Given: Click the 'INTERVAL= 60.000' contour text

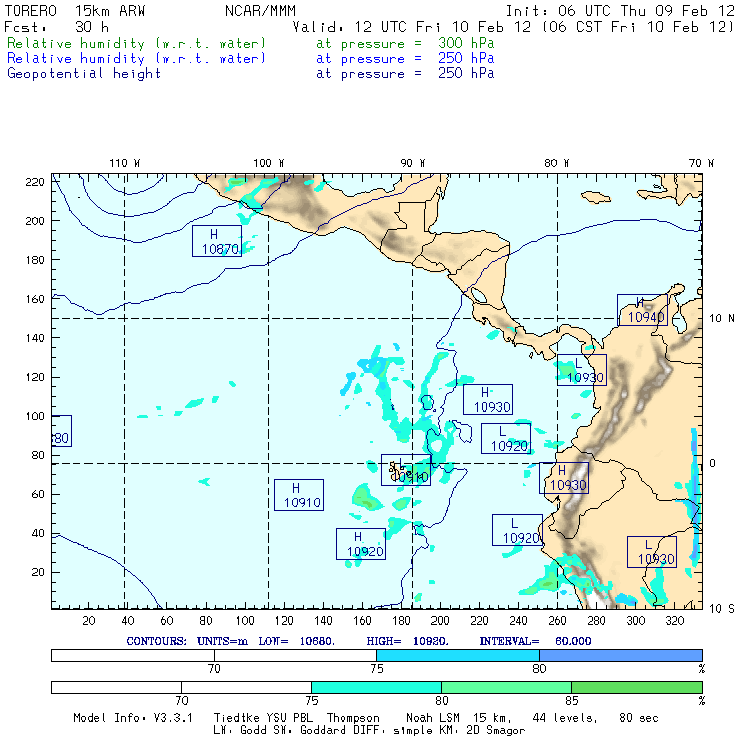Looking at the screenshot, I should (535, 641).
